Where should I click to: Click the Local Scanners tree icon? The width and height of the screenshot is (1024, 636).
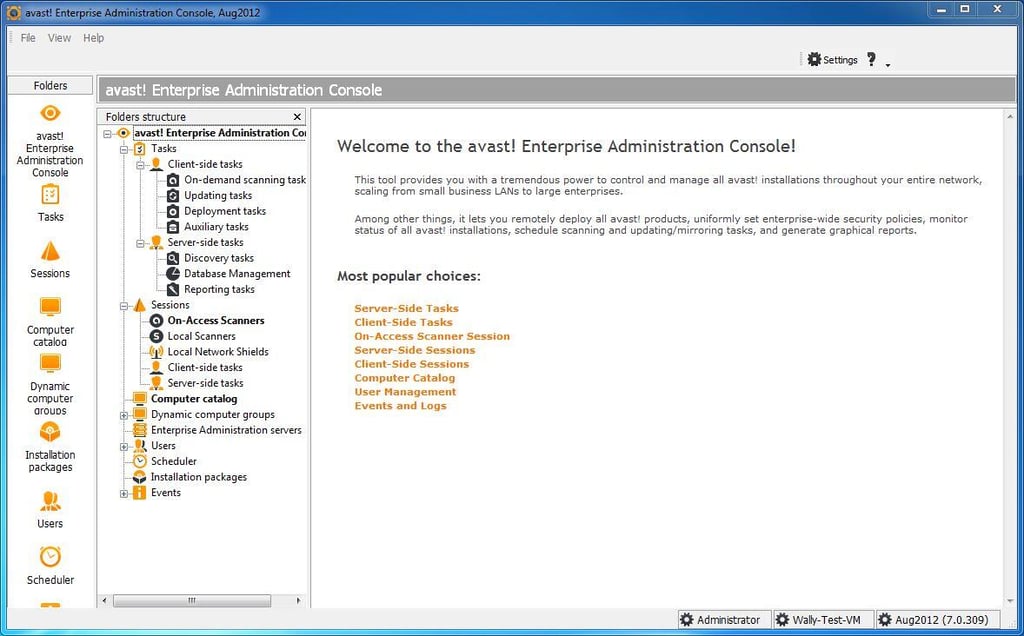156,336
